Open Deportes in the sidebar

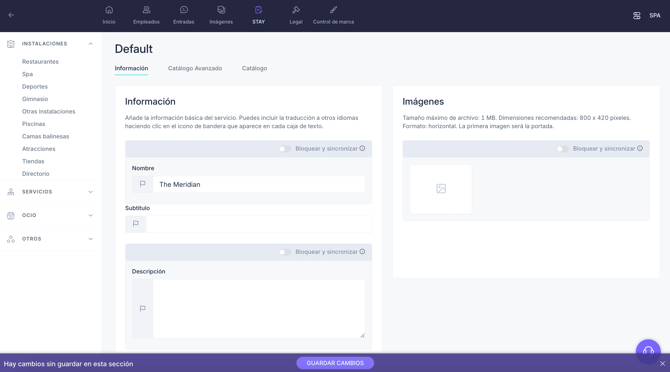(35, 86)
